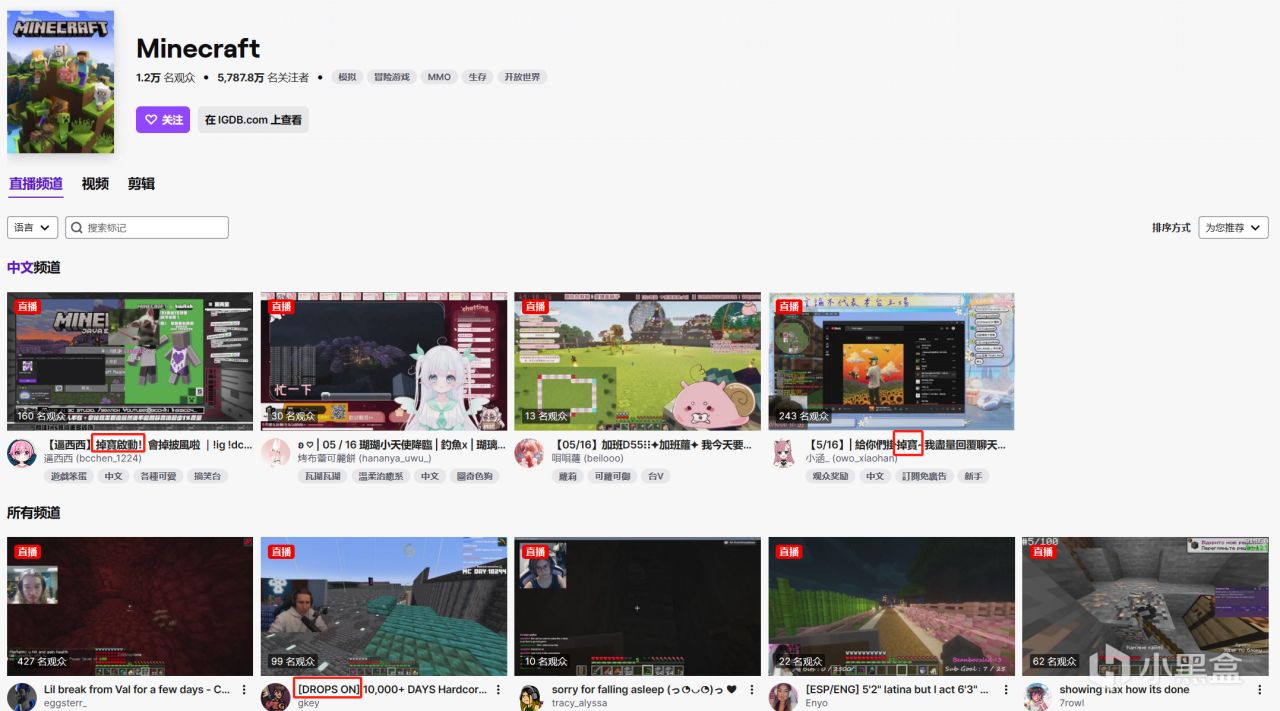Open more options for Enyo stream

click(x=1007, y=690)
